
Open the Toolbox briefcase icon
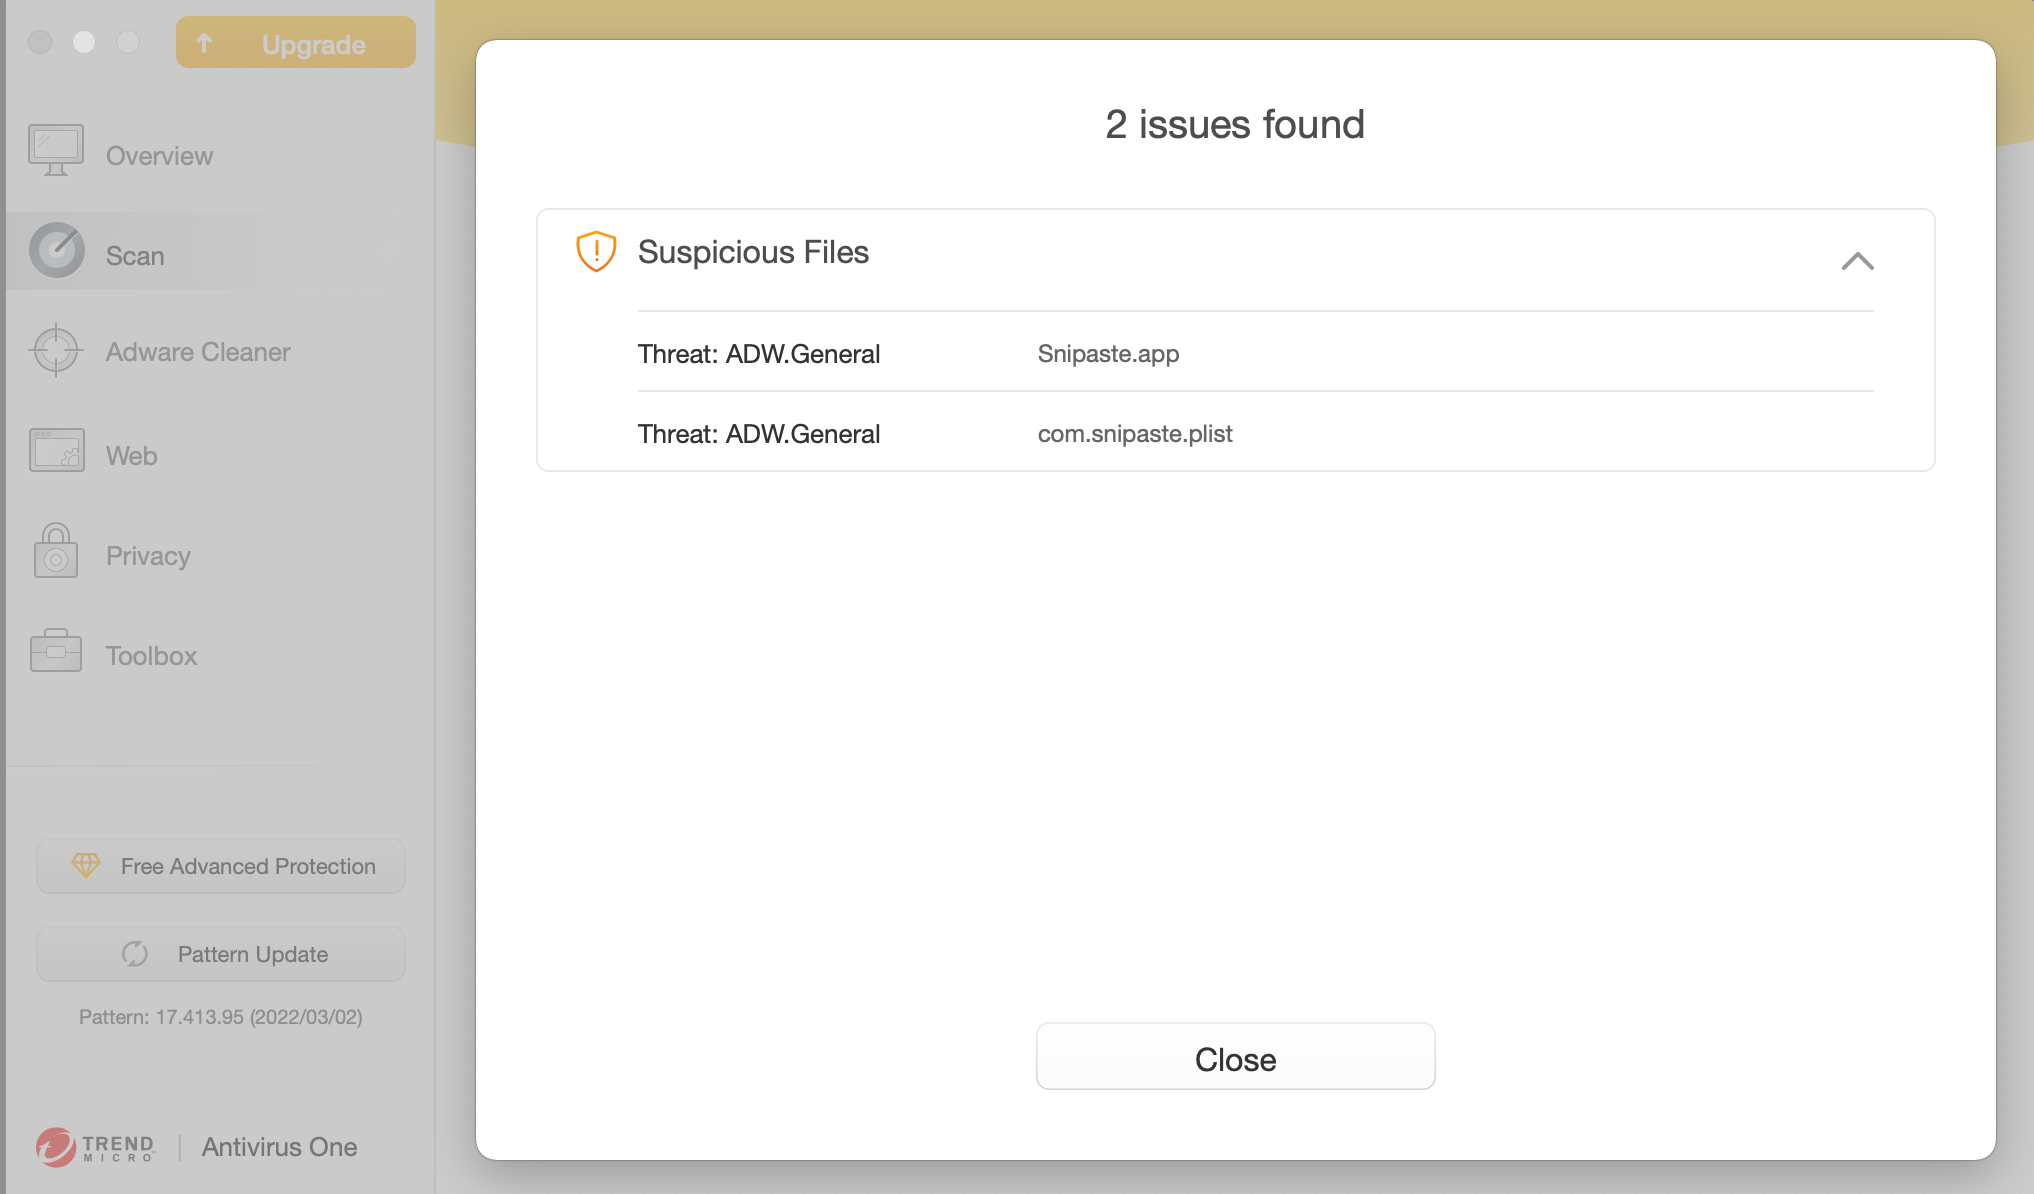56,651
